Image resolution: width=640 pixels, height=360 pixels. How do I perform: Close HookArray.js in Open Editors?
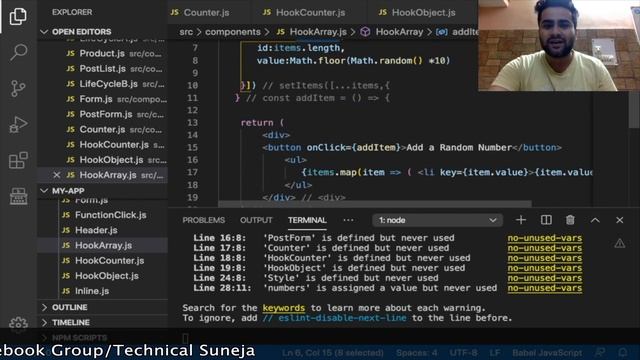click(x=57, y=175)
